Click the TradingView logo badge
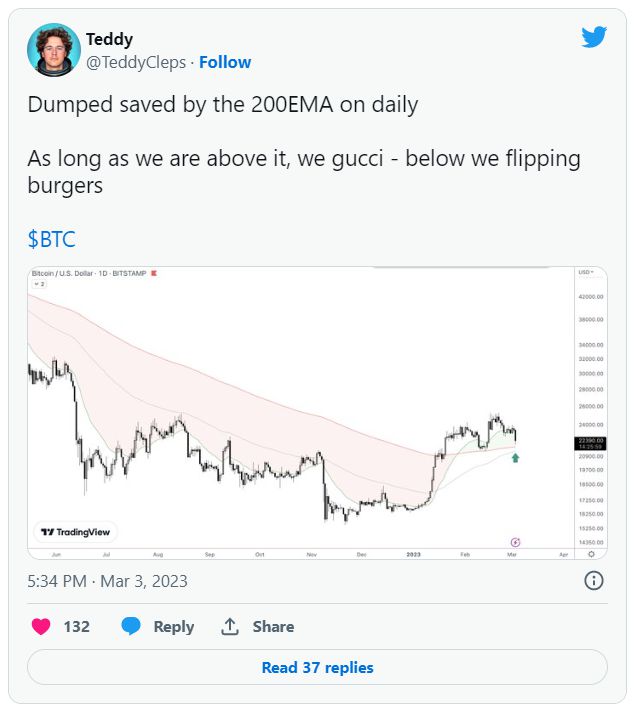The image size is (637, 717). (75, 532)
